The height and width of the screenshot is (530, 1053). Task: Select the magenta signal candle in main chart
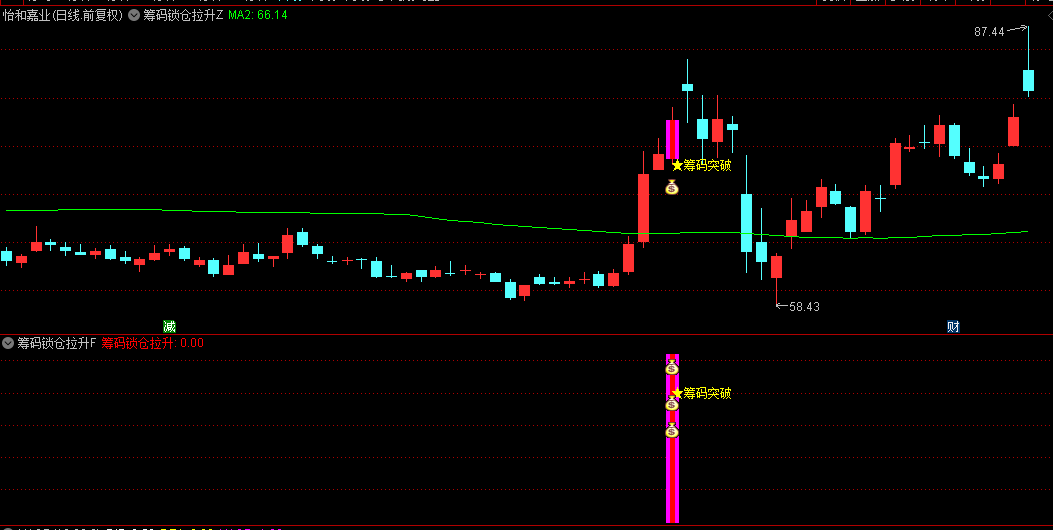pyautogui.click(x=672, y=139)
